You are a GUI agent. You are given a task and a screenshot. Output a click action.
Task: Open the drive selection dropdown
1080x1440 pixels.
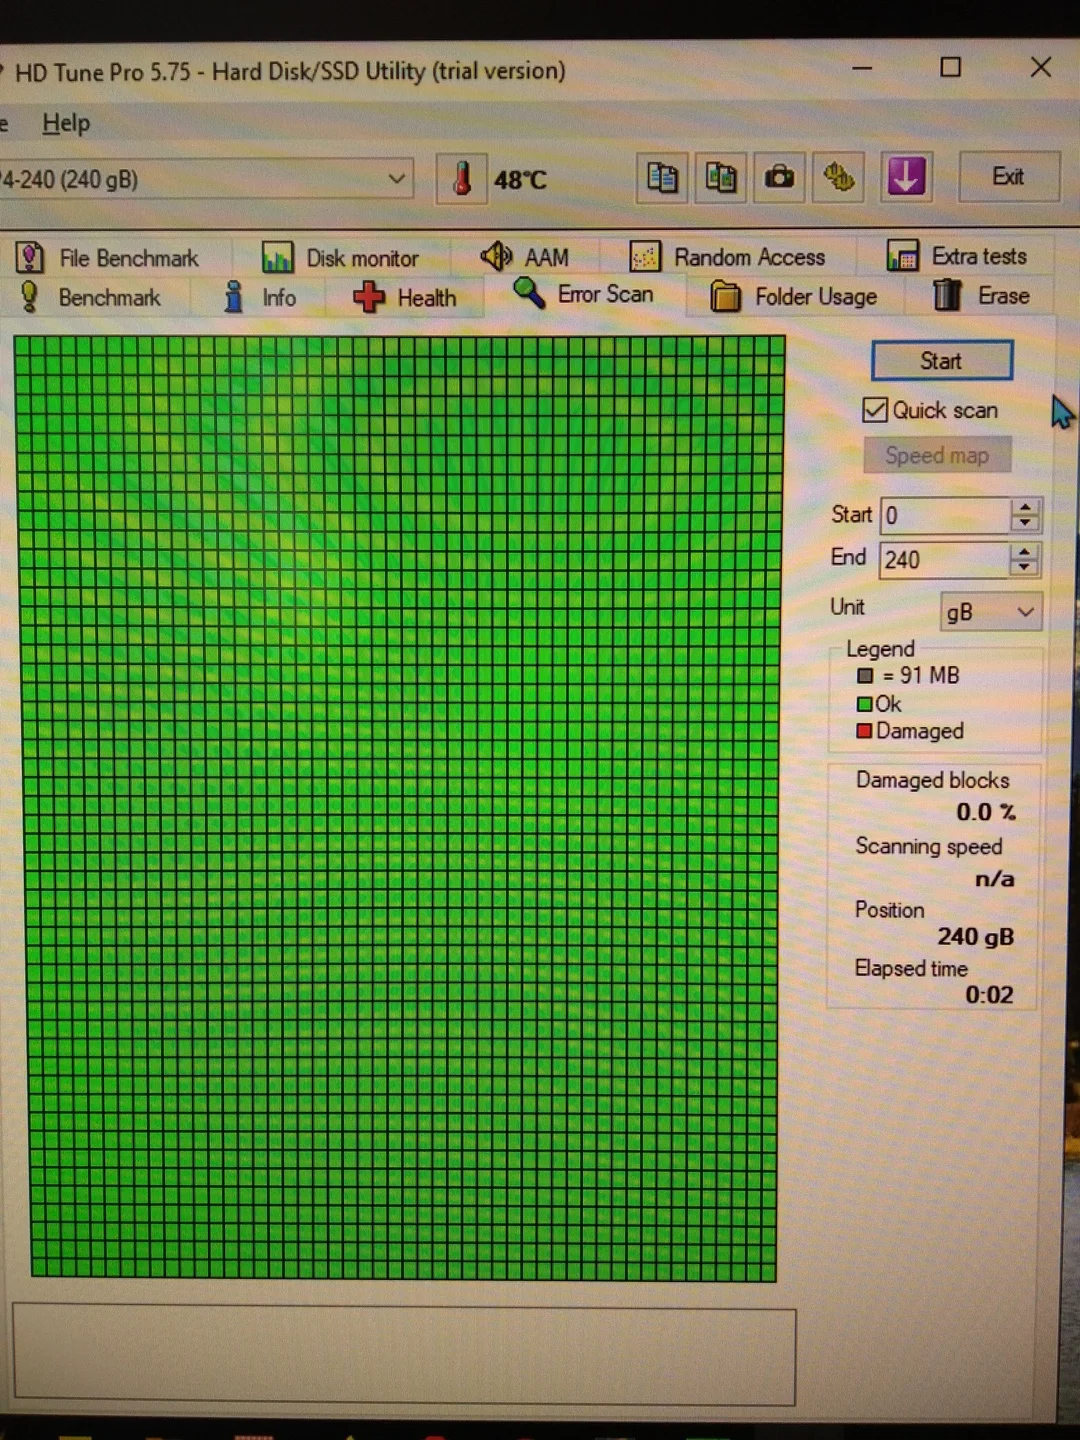[x=397, y=179]
